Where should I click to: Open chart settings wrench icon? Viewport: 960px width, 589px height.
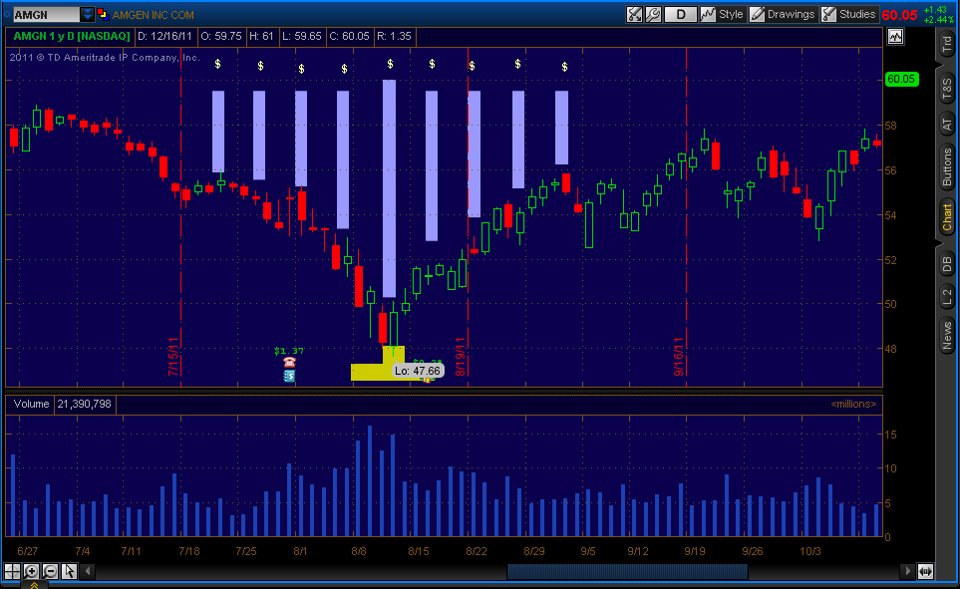[x=653, y=14]
